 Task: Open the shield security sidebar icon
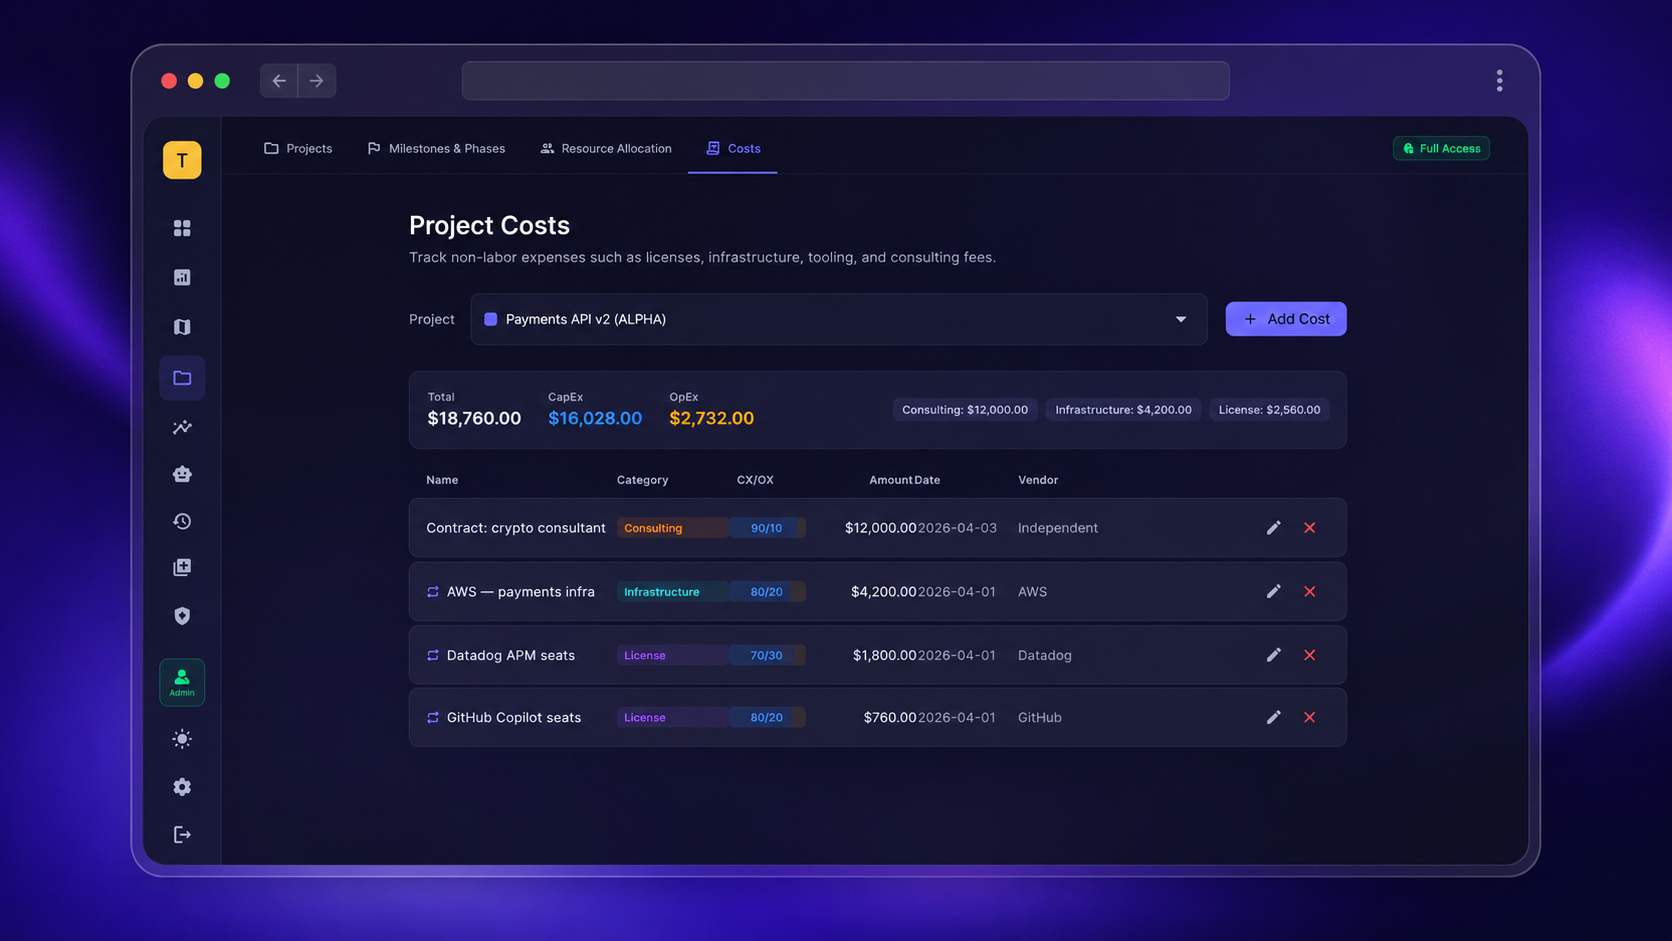[x=182, y=616]
